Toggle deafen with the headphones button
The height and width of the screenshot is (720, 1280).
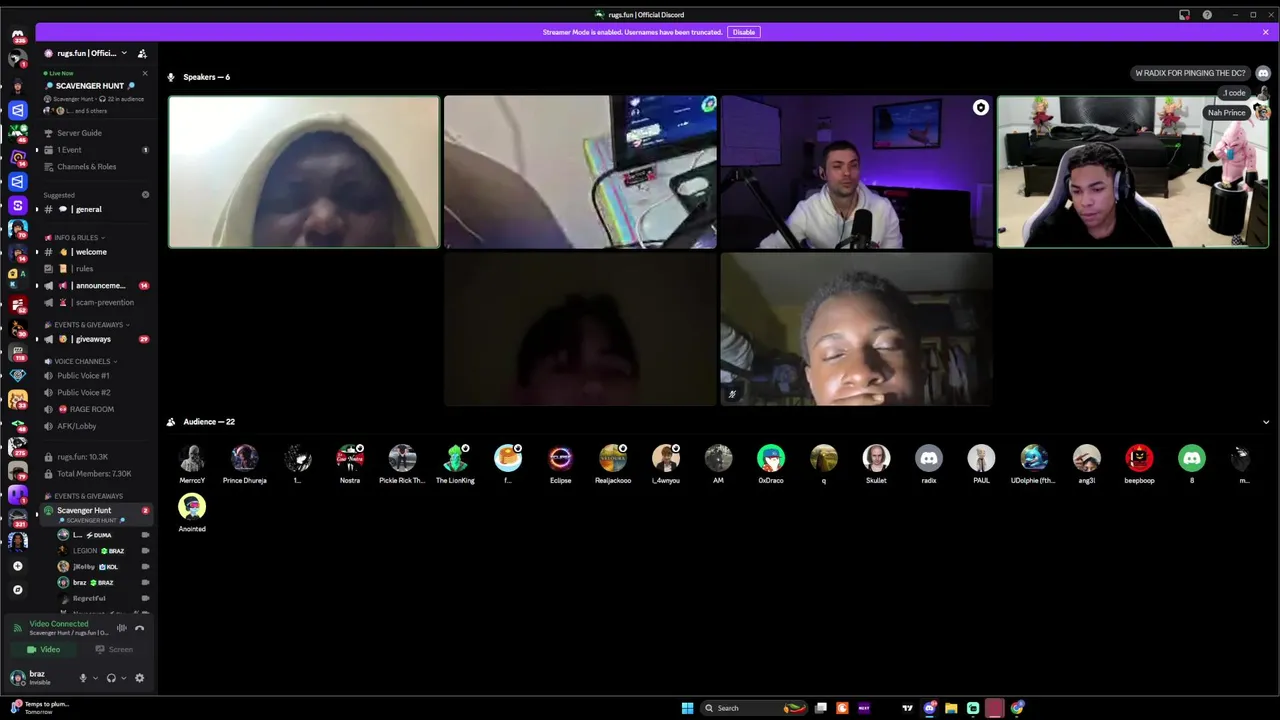click(x=111, y=678)
